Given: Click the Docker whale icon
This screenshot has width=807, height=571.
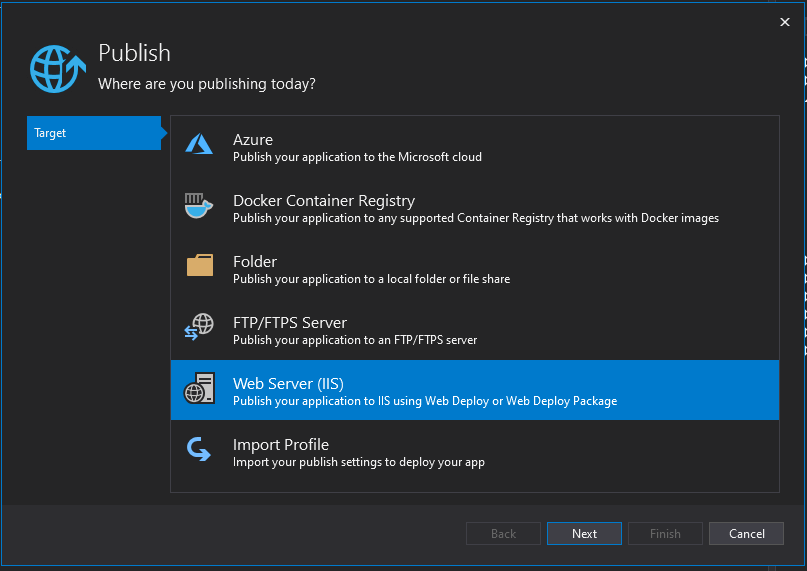Looking at the screenshot, I should (199, 207).
